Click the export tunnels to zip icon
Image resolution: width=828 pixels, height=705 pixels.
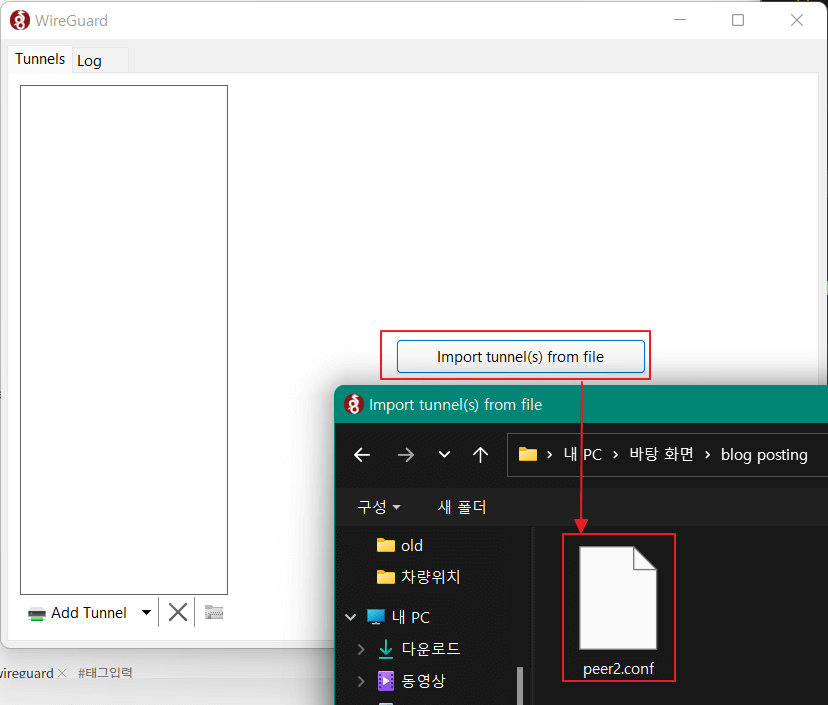click(214, 613)
